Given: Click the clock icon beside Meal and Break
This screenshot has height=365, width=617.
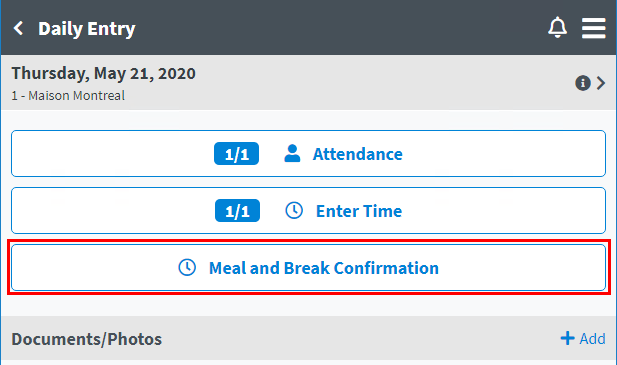Looking at the screenshot, I should click(x=187, y=267).
